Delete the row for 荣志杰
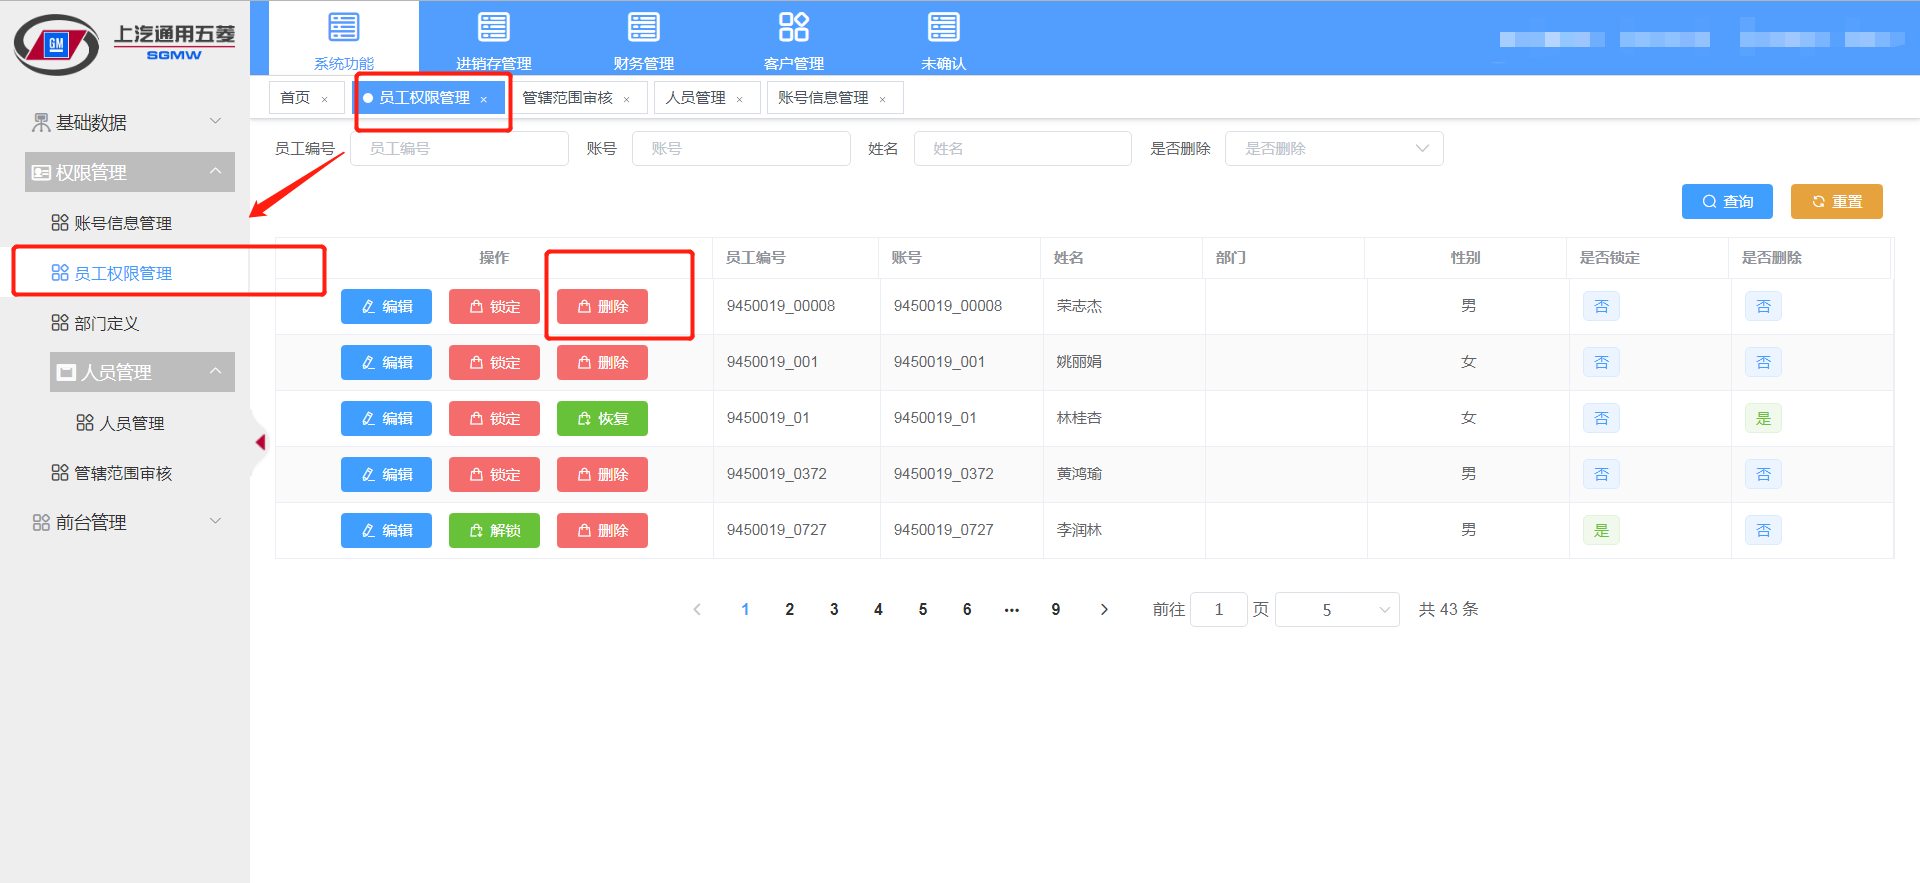Viewport: 1920px width, 883px height. [602, 306]
